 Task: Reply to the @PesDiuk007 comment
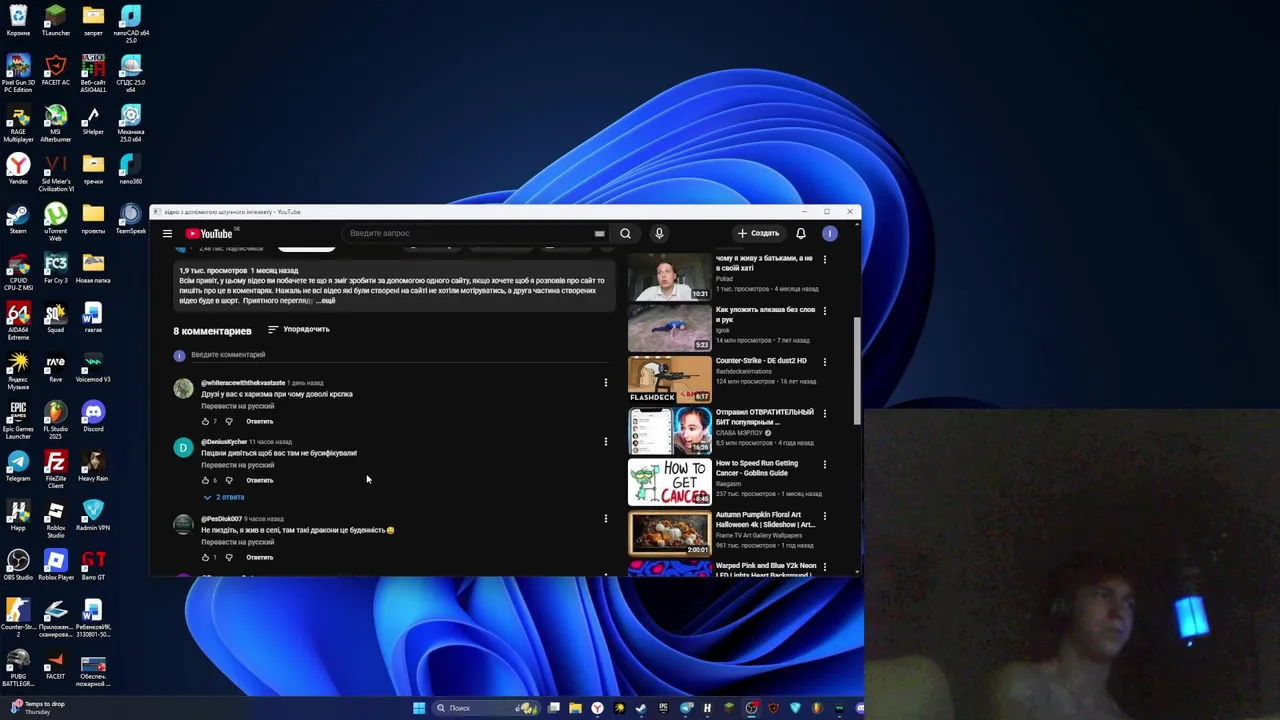(260, 557)
